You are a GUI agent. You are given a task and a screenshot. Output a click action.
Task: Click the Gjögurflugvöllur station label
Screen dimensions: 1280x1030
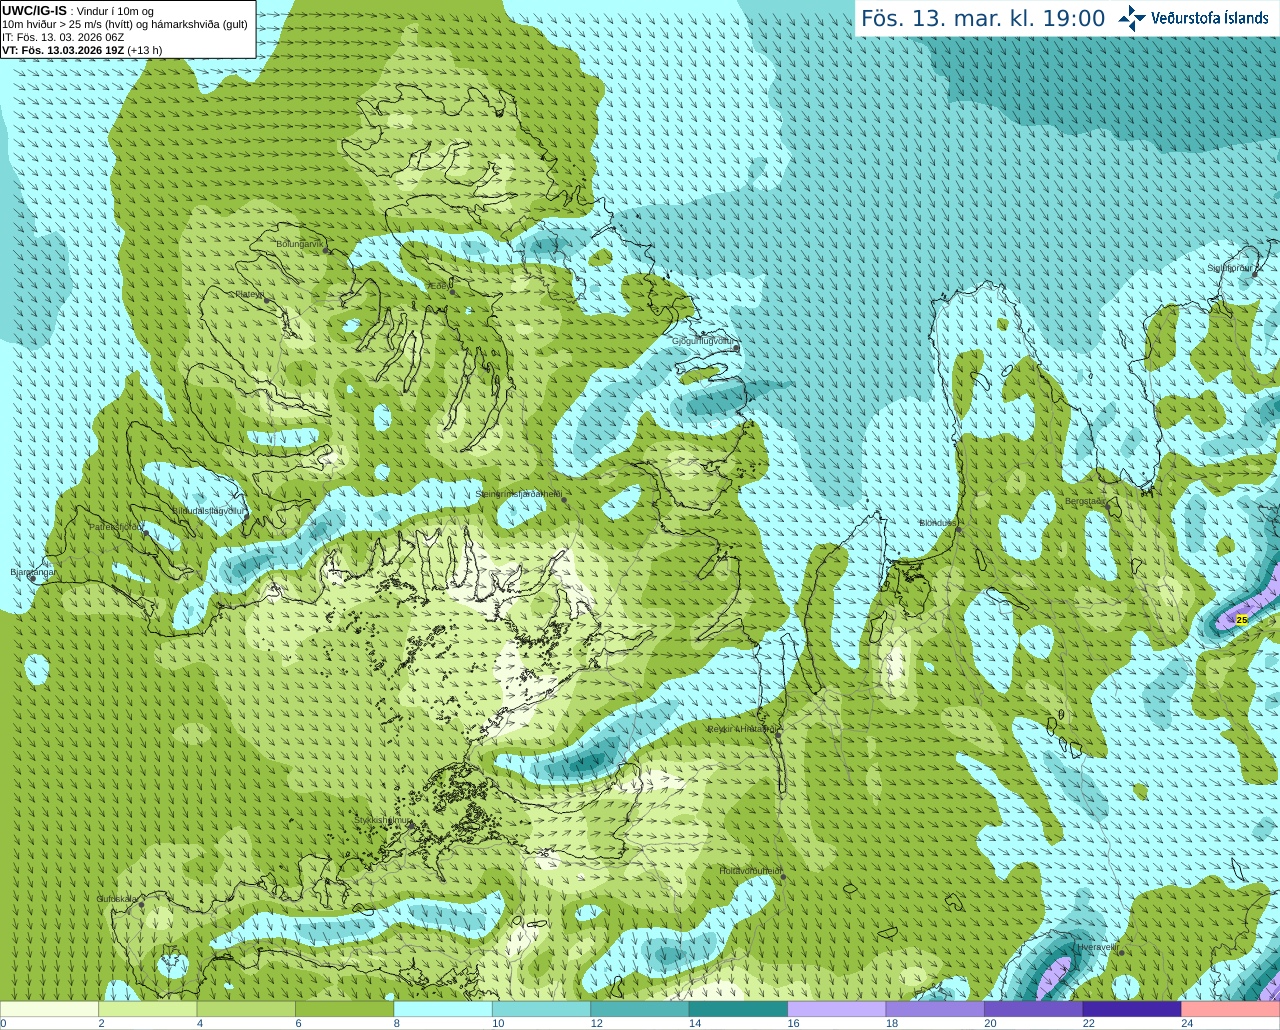pyautogui.click(x=703, y=341)
